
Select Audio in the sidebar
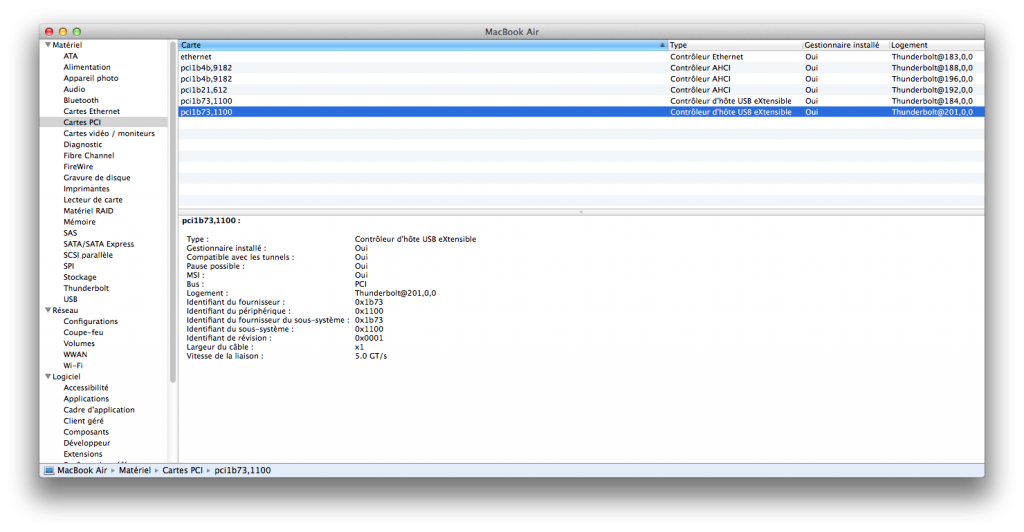coord(74,89)
